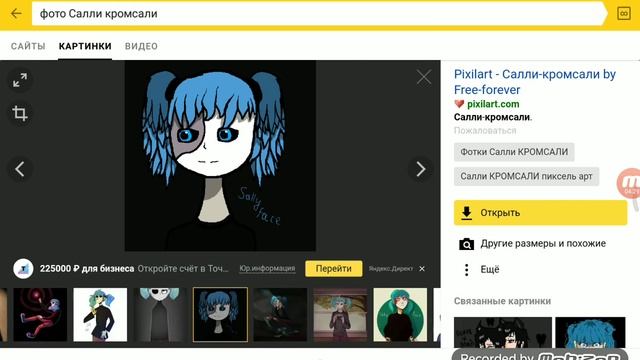The width and height of the screenshot is (640, 360).
Task: Open the dark sitting figure thumbnail
Action: coord(280,315)
